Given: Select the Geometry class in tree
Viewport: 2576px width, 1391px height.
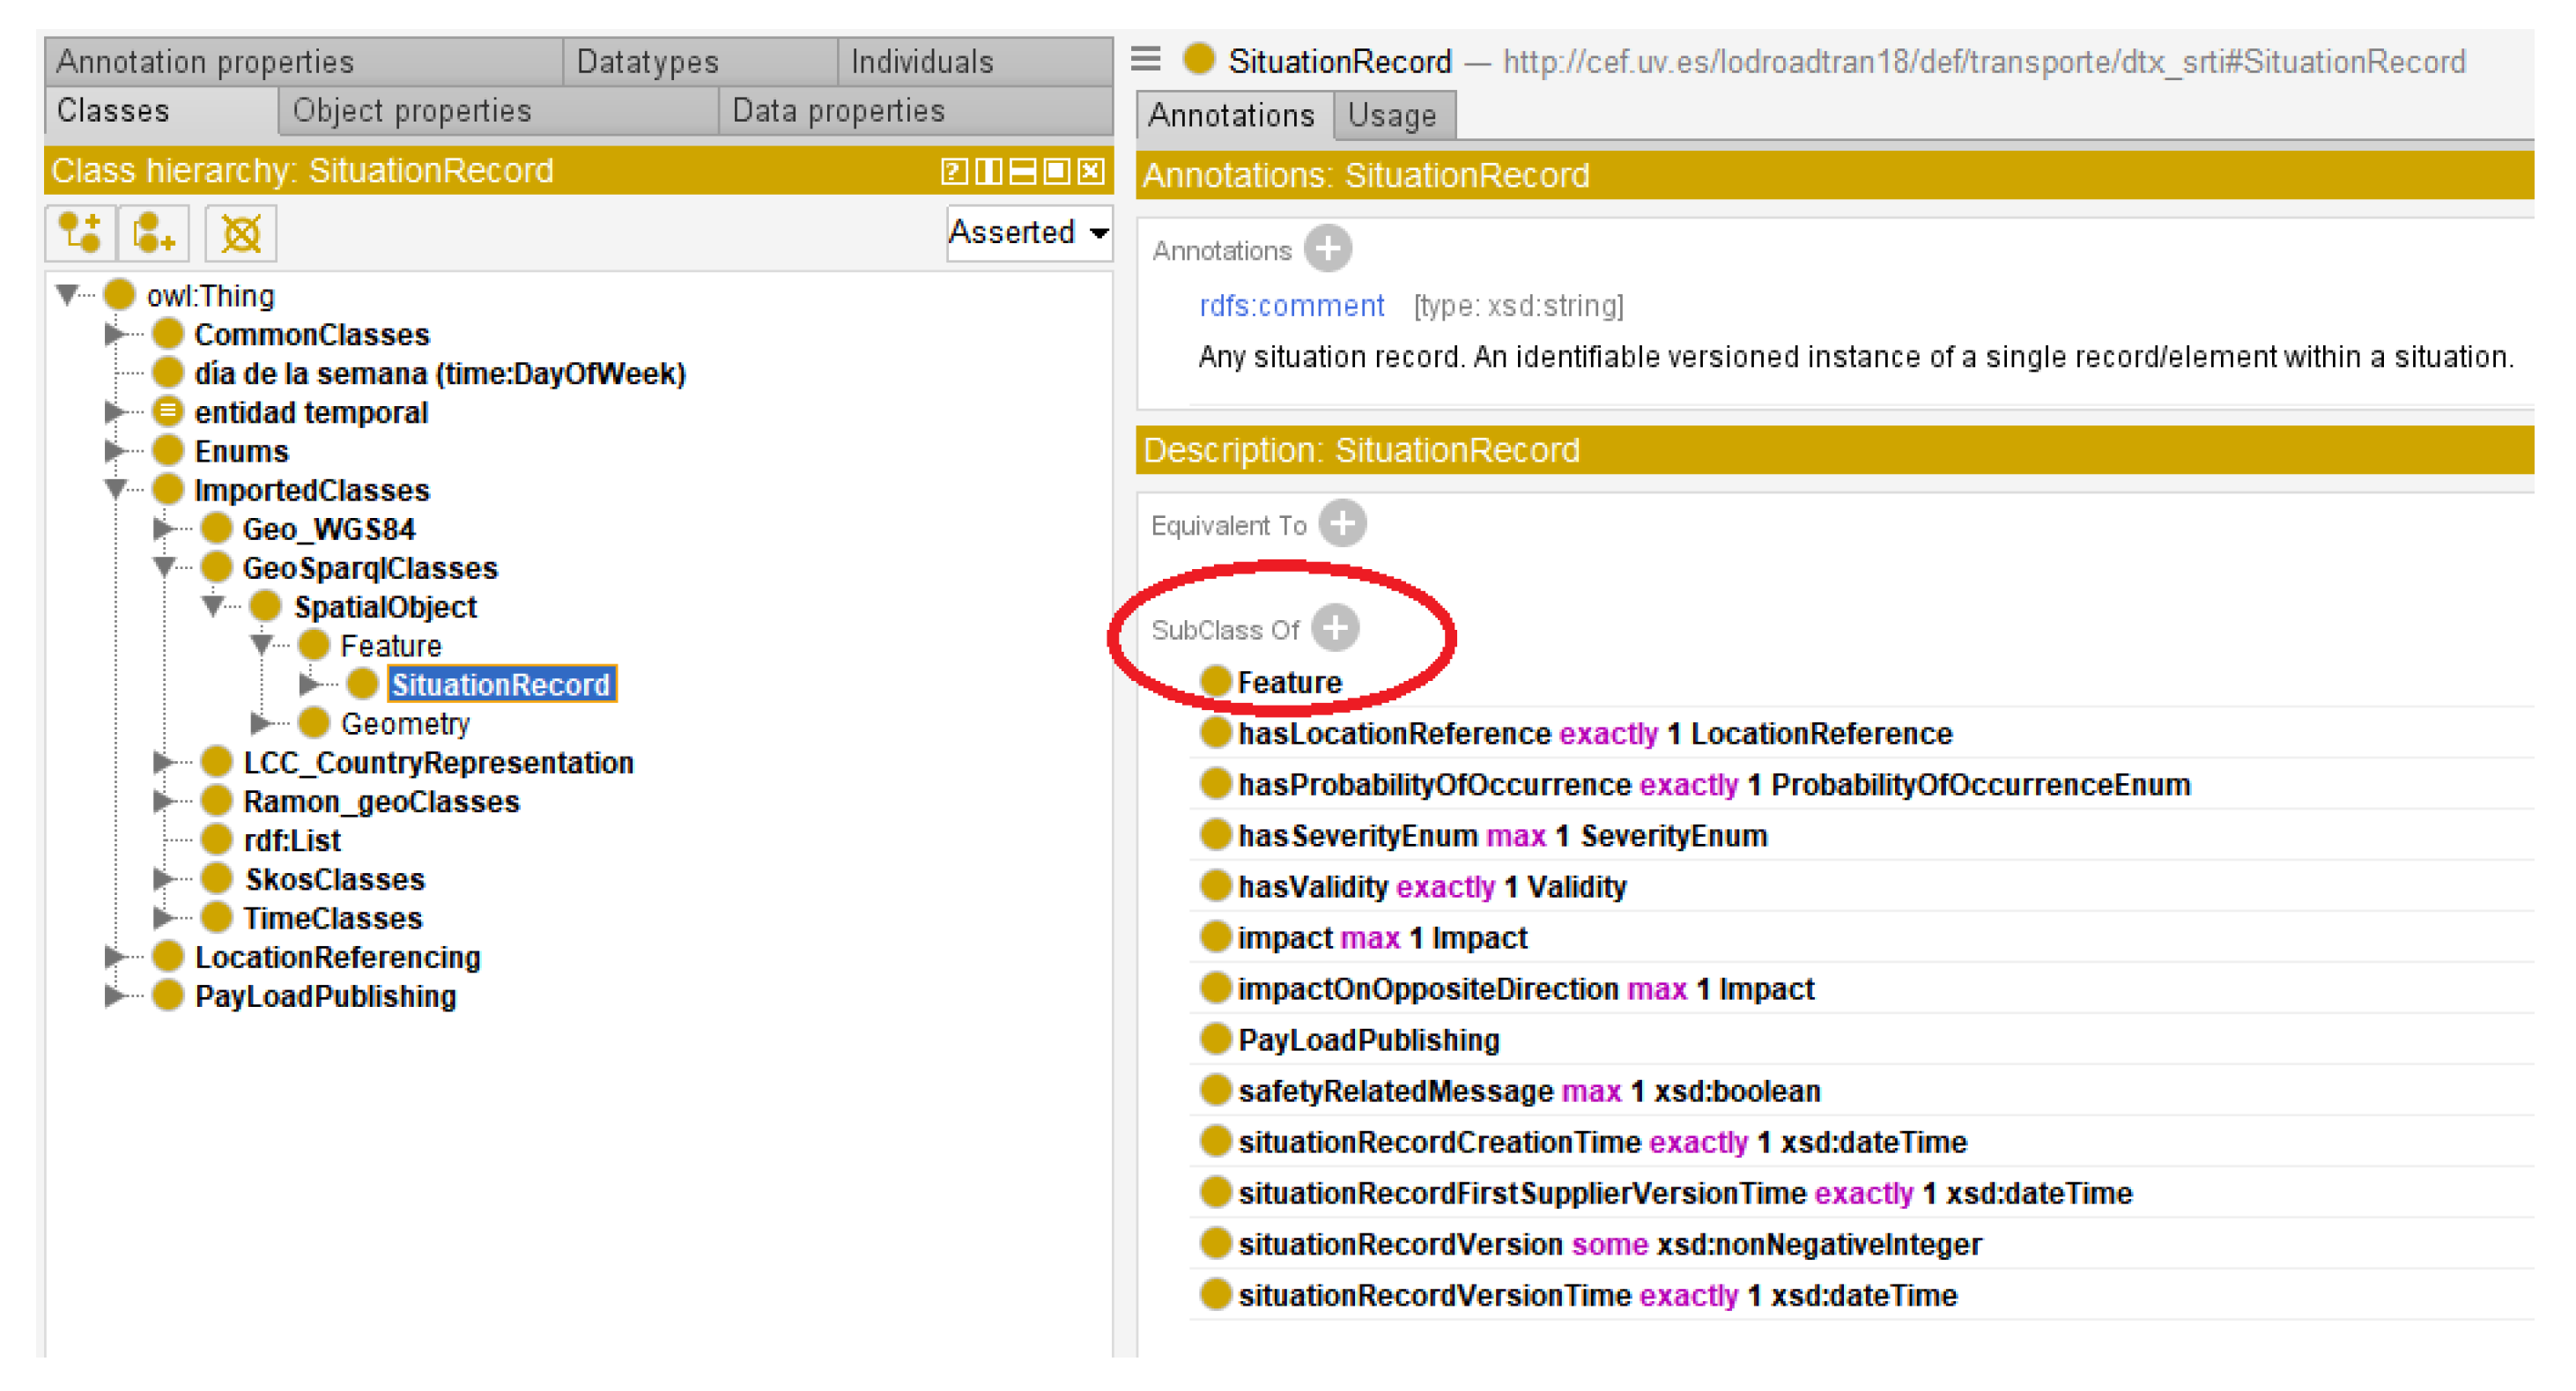Looking at the screenshot, I should (x=404, y=723).
